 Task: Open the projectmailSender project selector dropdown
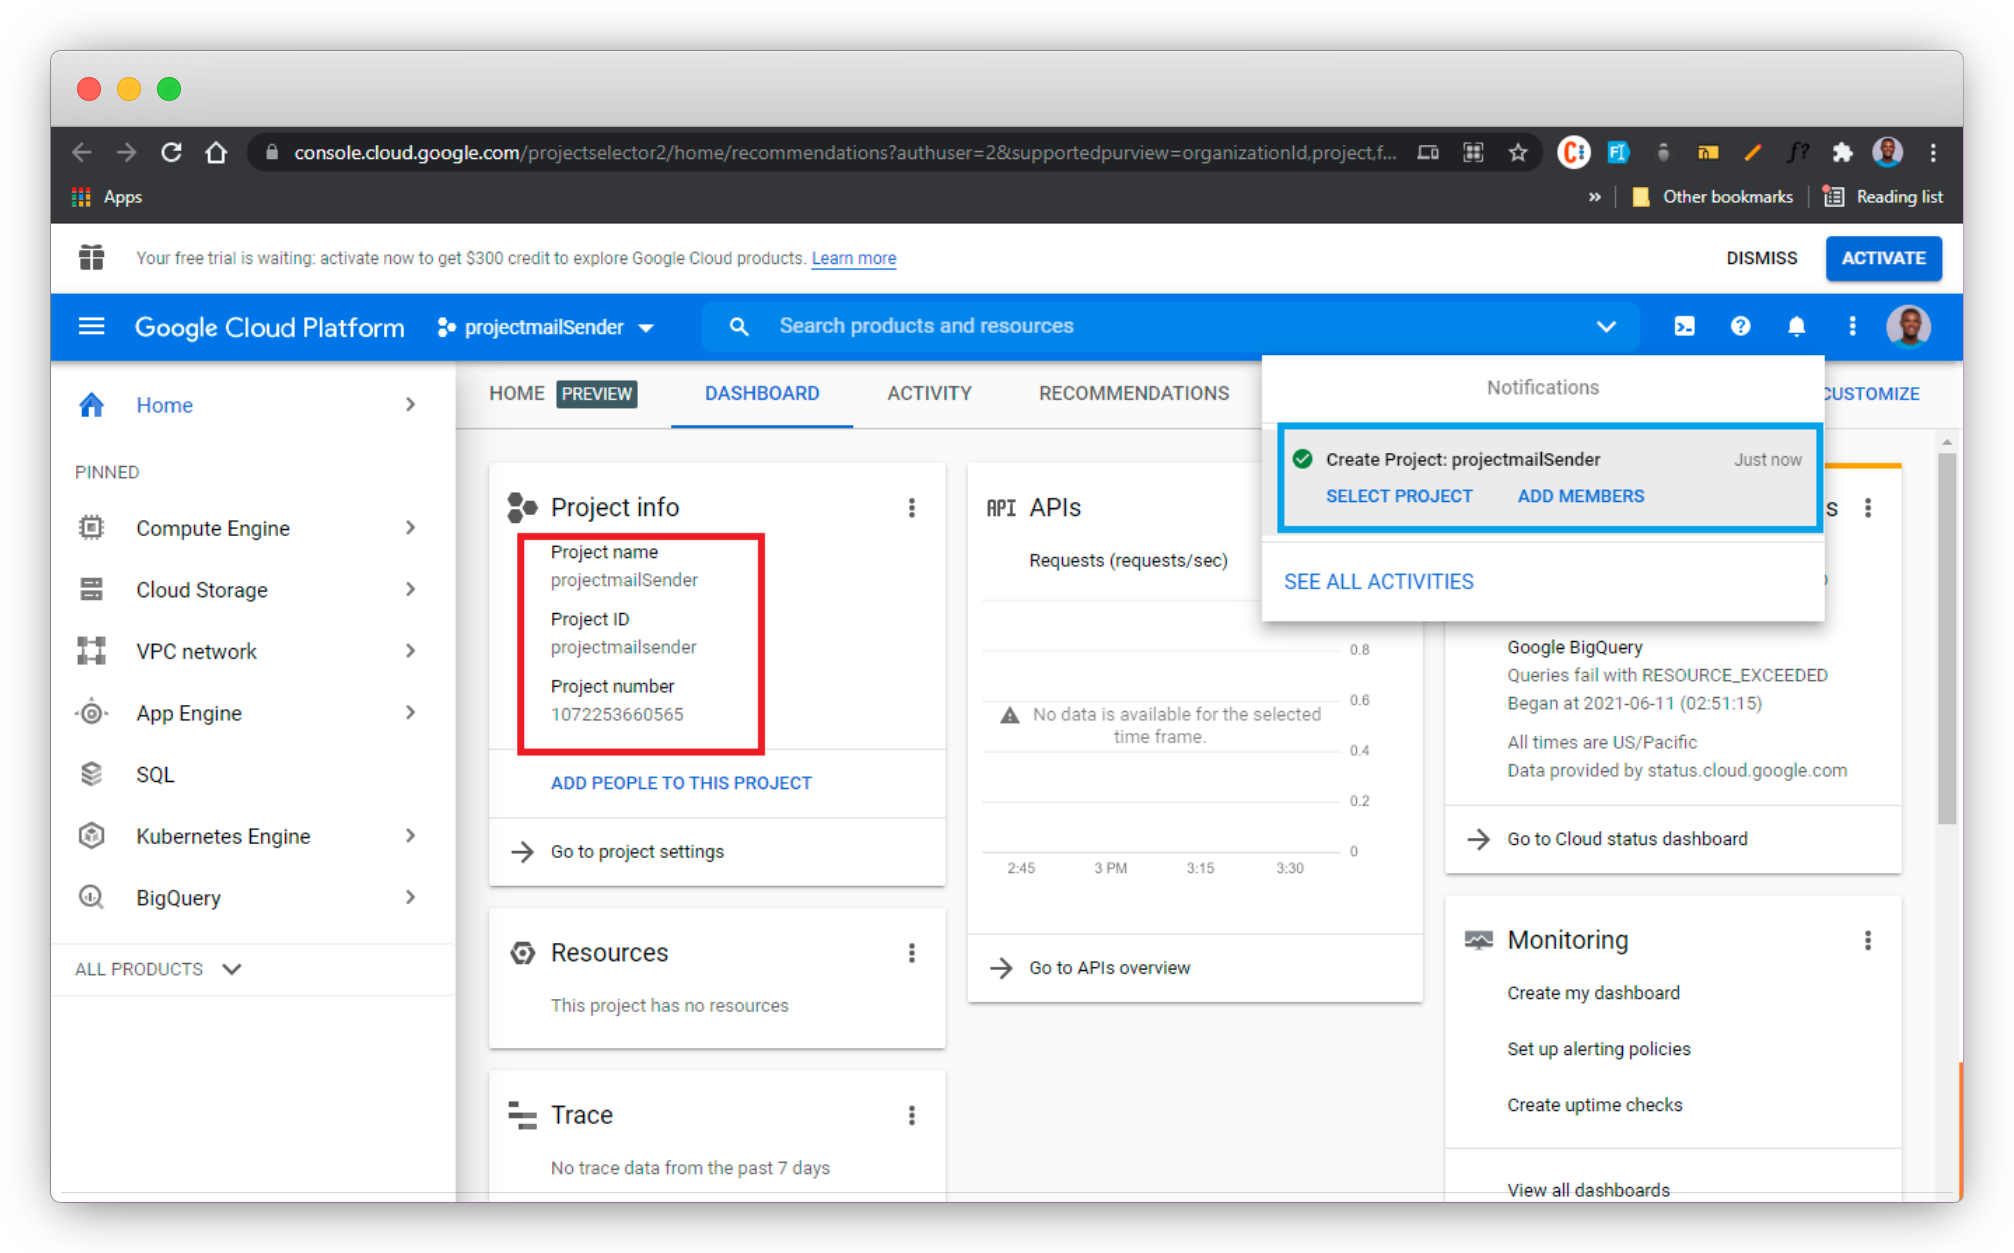pos(546,327)
